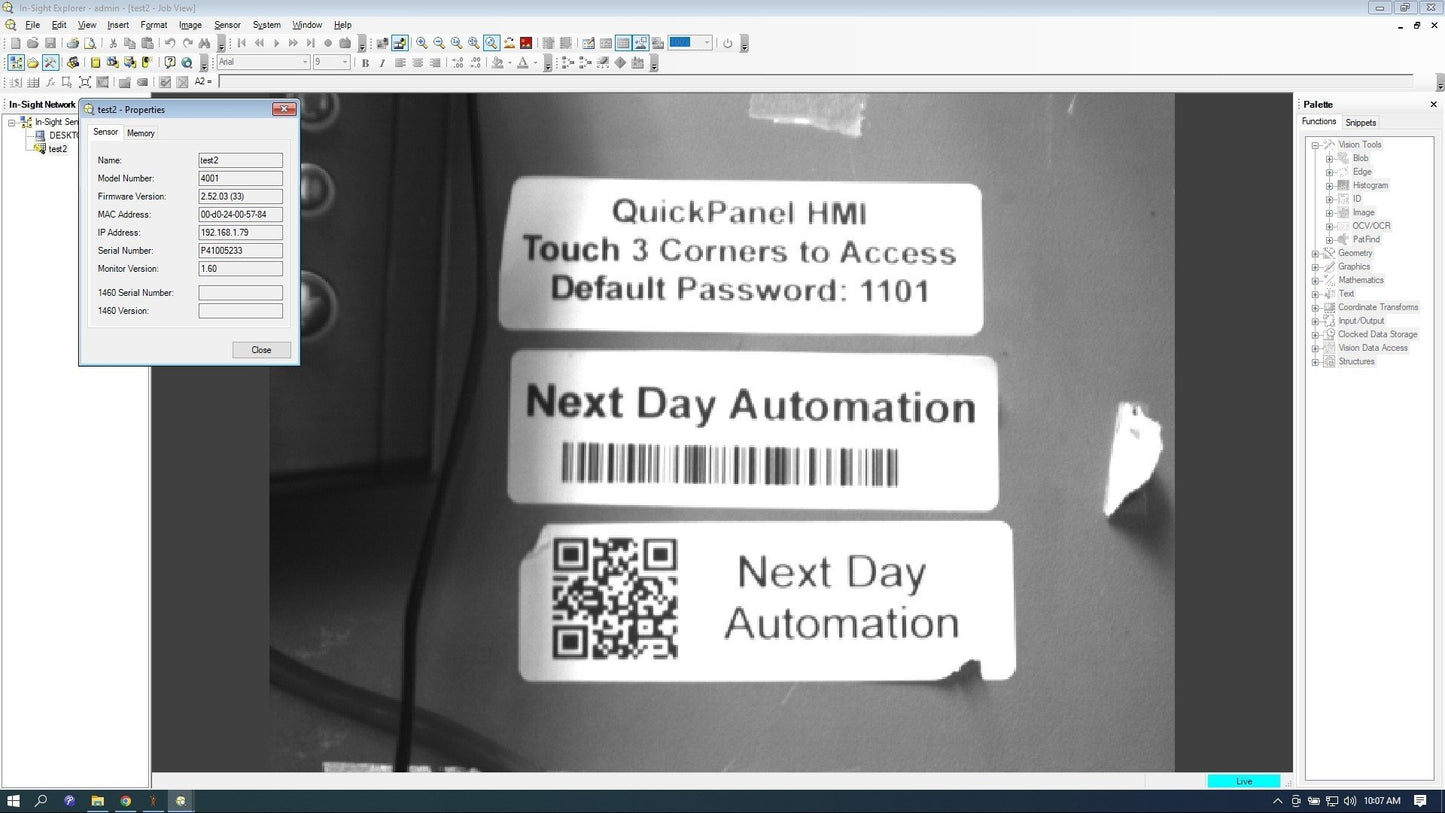Click the Print preview icon
This screenshot has height=813, width=1445.
pyautogui.click(x=90, y=43)
